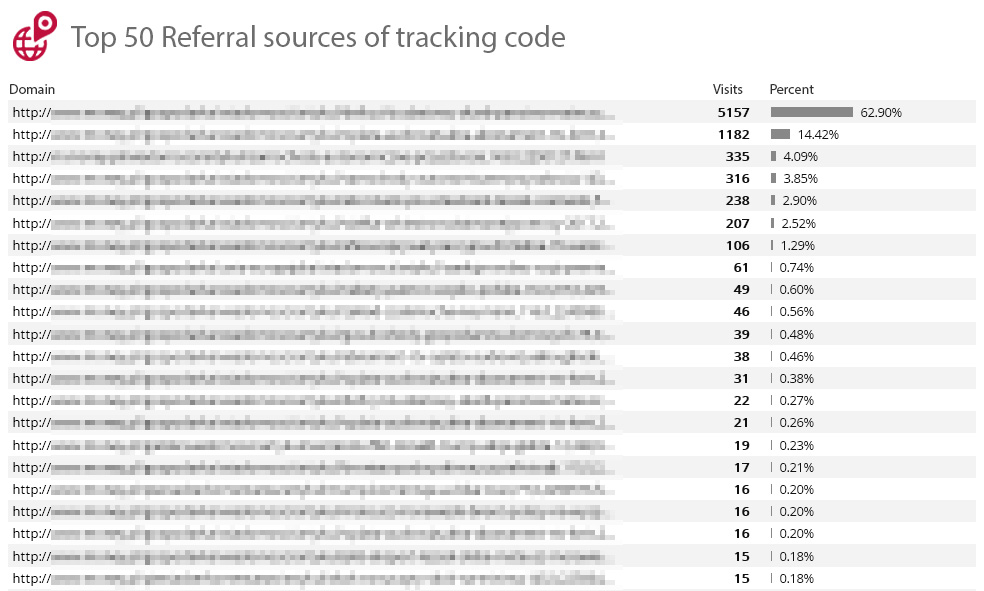Click the 14.42% percent bar
The height and width of the screenshot is (591, 984).
[780, 134]
